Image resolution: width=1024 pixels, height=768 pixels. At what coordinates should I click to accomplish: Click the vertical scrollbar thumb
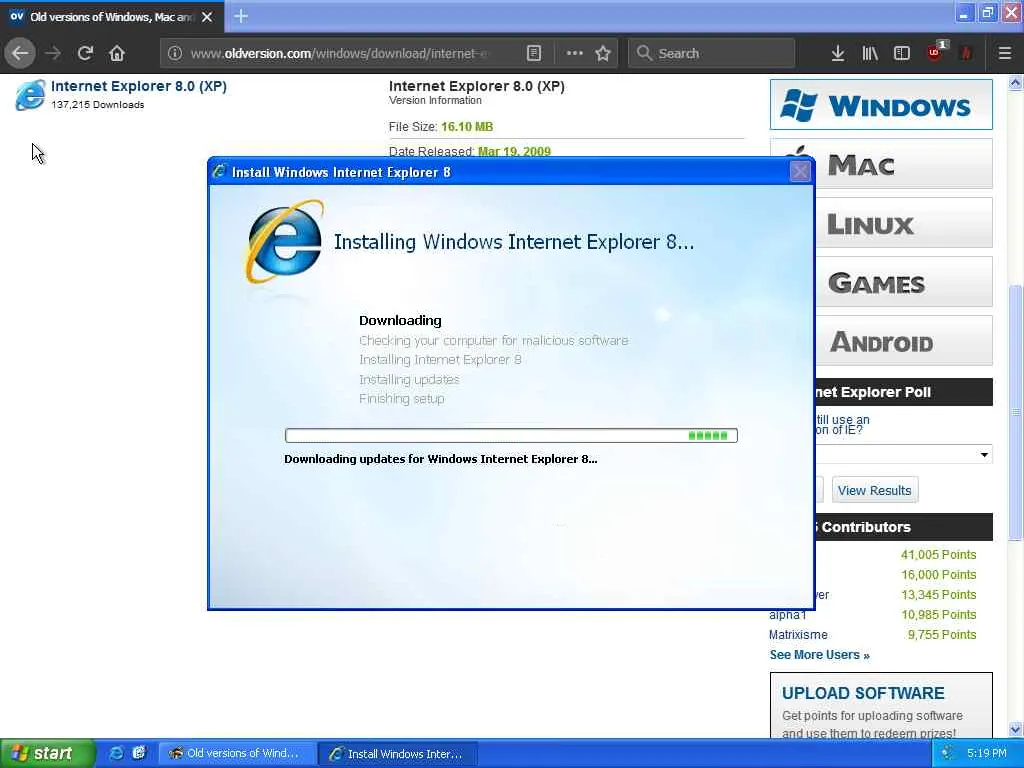1015,413
